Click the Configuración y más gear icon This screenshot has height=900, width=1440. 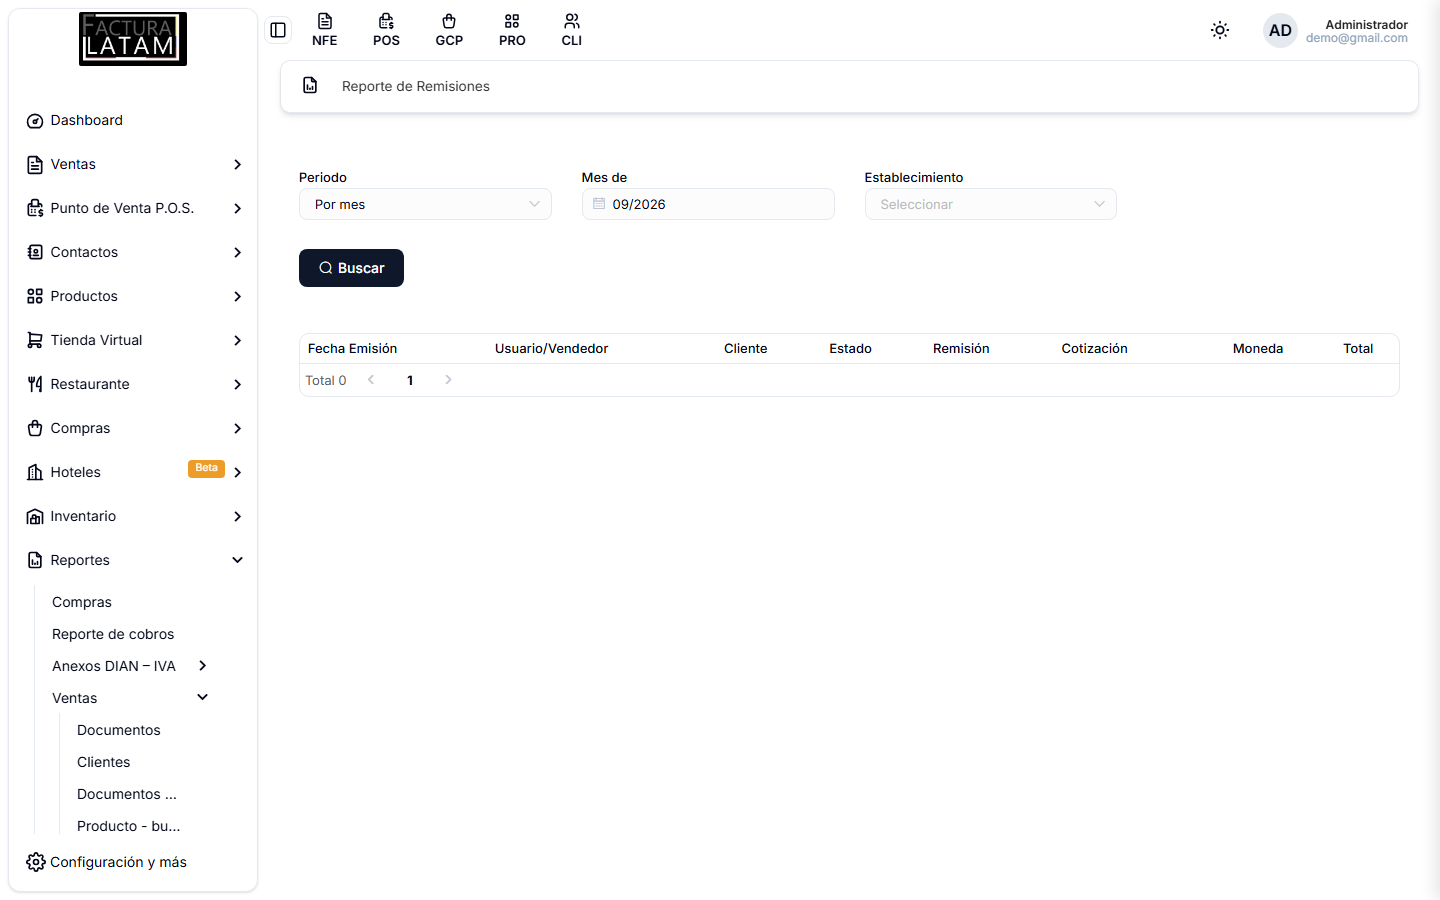coord(36,862)
